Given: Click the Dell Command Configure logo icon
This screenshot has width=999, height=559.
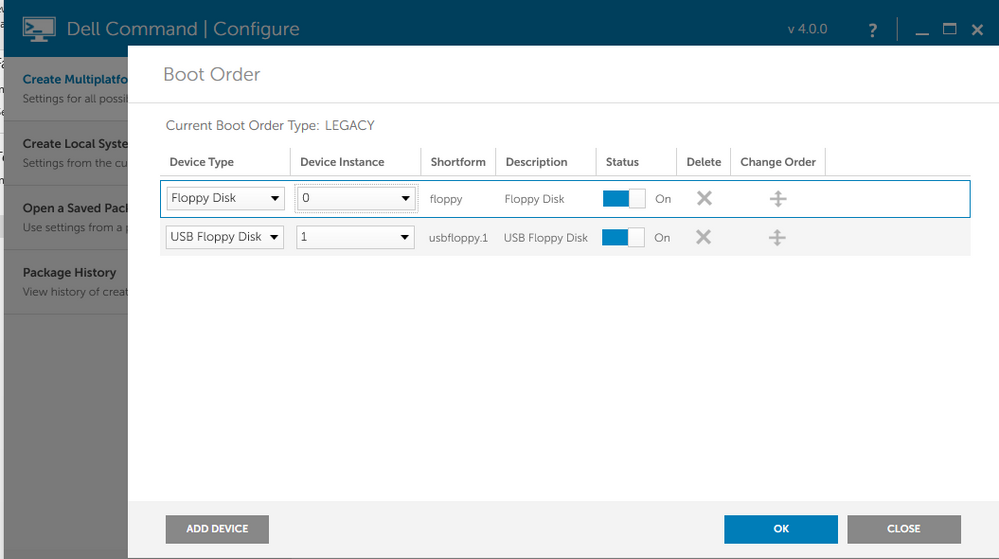Looking at the screenshot, I should point(39,29).
